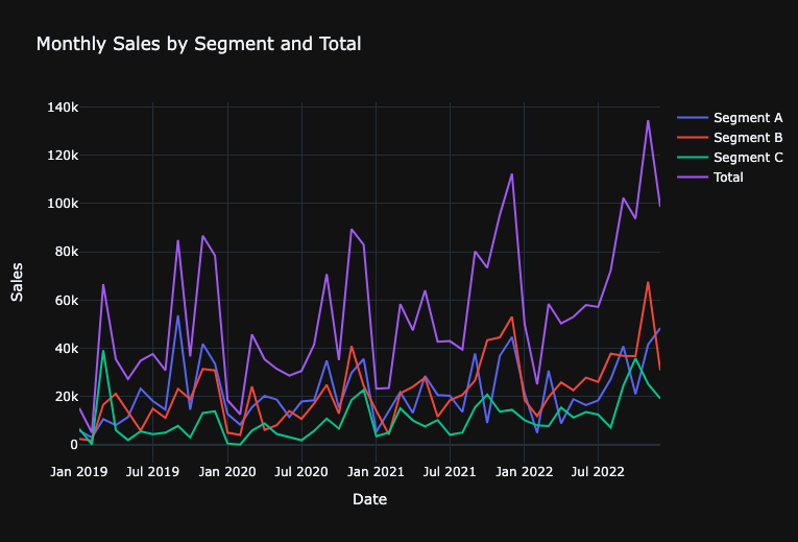Click the 0 y-axis tick label
The image size is (798, 542).
(74, 445)
